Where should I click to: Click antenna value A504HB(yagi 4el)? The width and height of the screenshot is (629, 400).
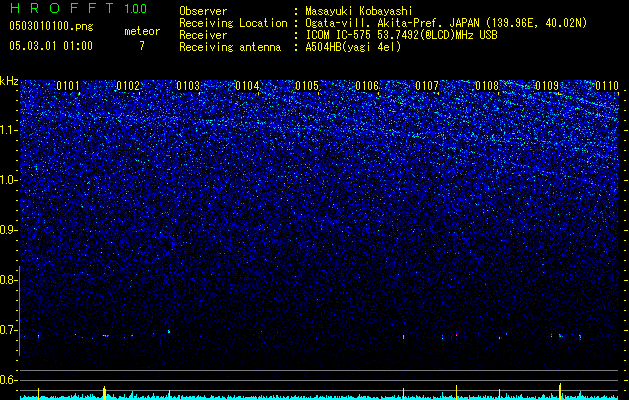(353, 47)
